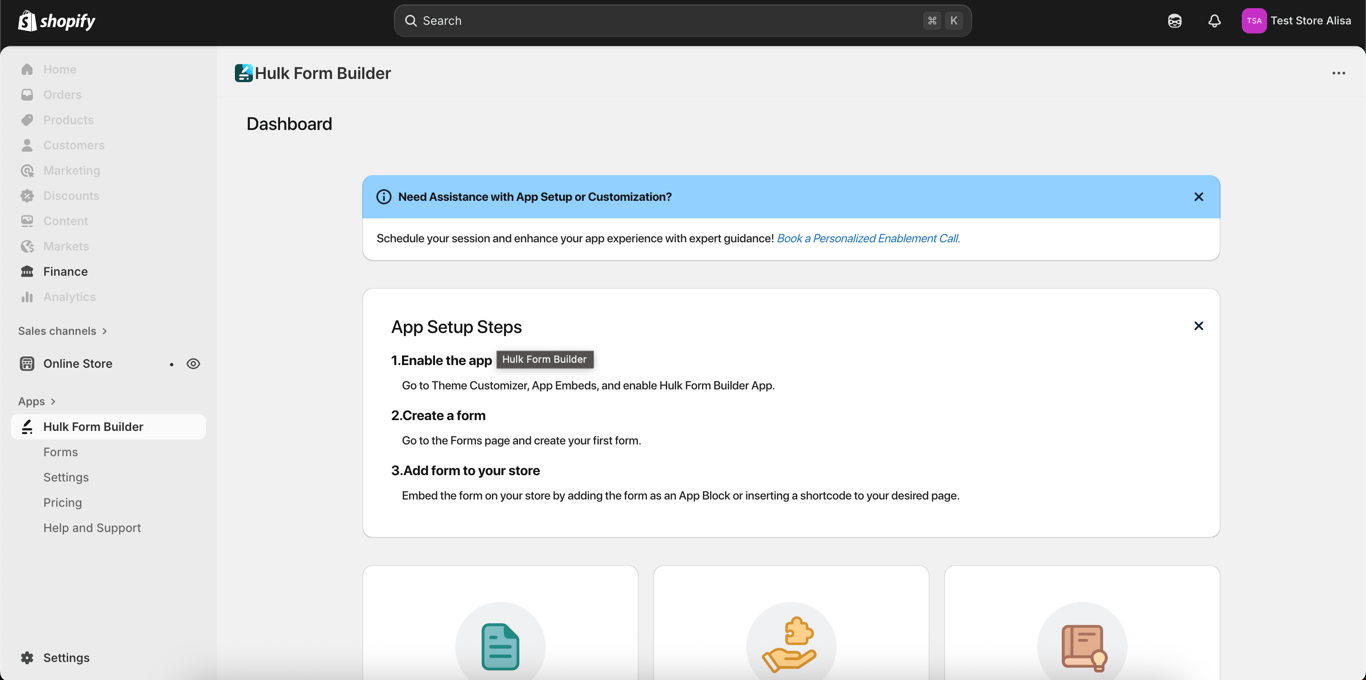Viewport: 1366px width, 680px height.
Task: Click the search magnifier icon
Action: [411, 21]
